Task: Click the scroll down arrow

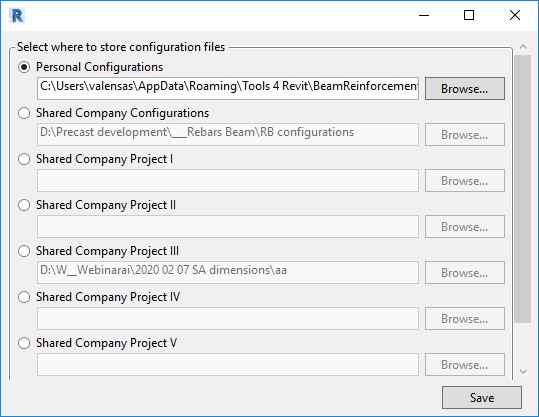Action: click(523, 371)
